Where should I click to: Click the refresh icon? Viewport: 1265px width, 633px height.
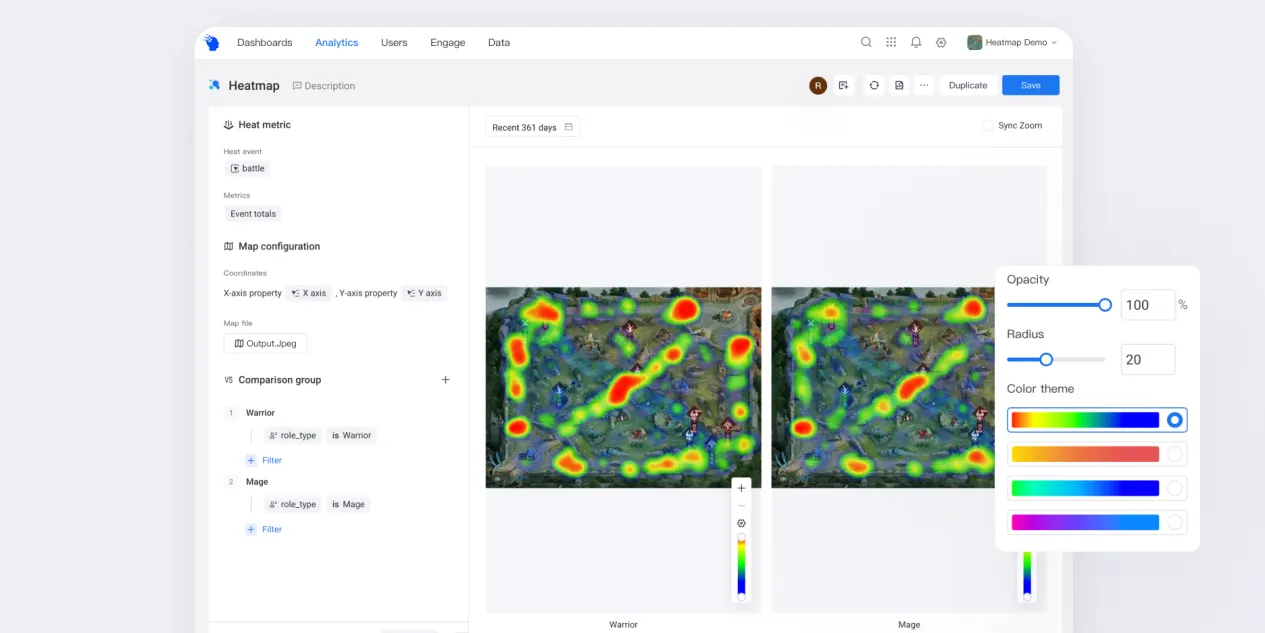coord(874,86)
